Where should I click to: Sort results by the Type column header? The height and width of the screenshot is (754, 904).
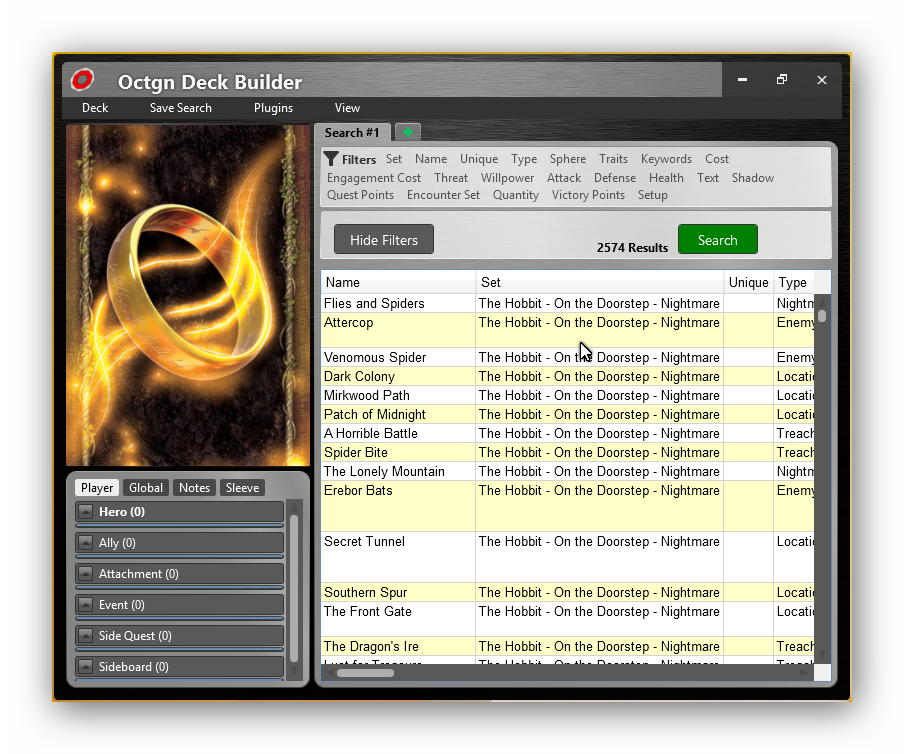(794, 282)
